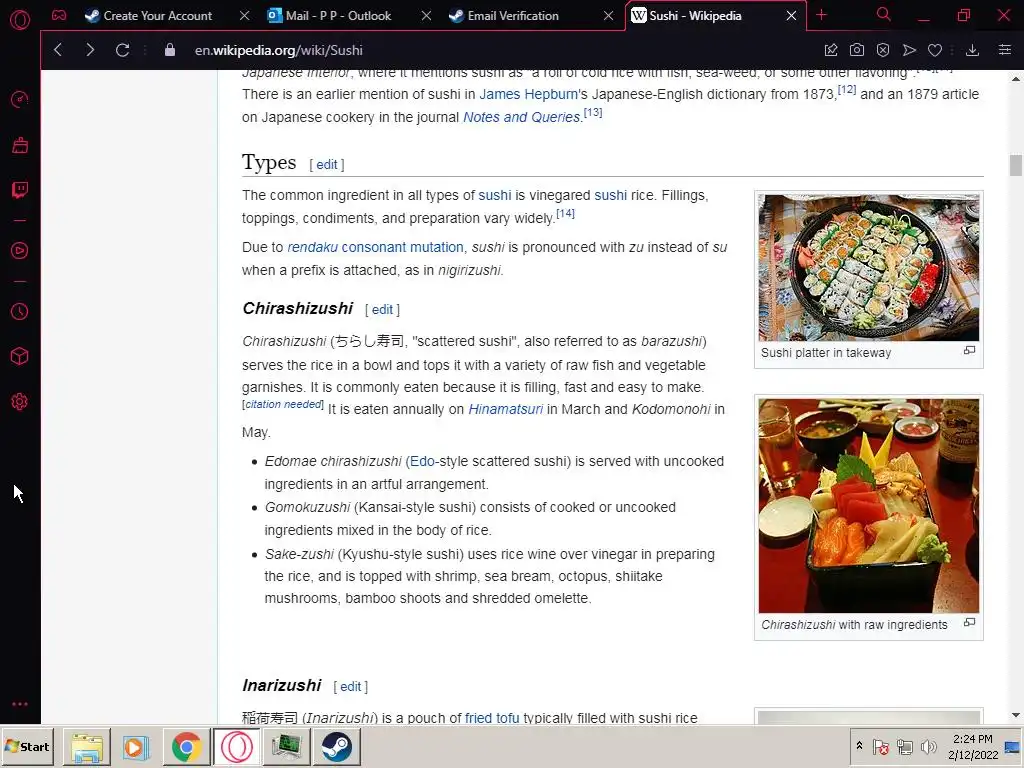The width and height of the screenshot is (1024, 768).
Task: Open Steam from taskbar
Action: pyautogui.click(x=336, y=747)
